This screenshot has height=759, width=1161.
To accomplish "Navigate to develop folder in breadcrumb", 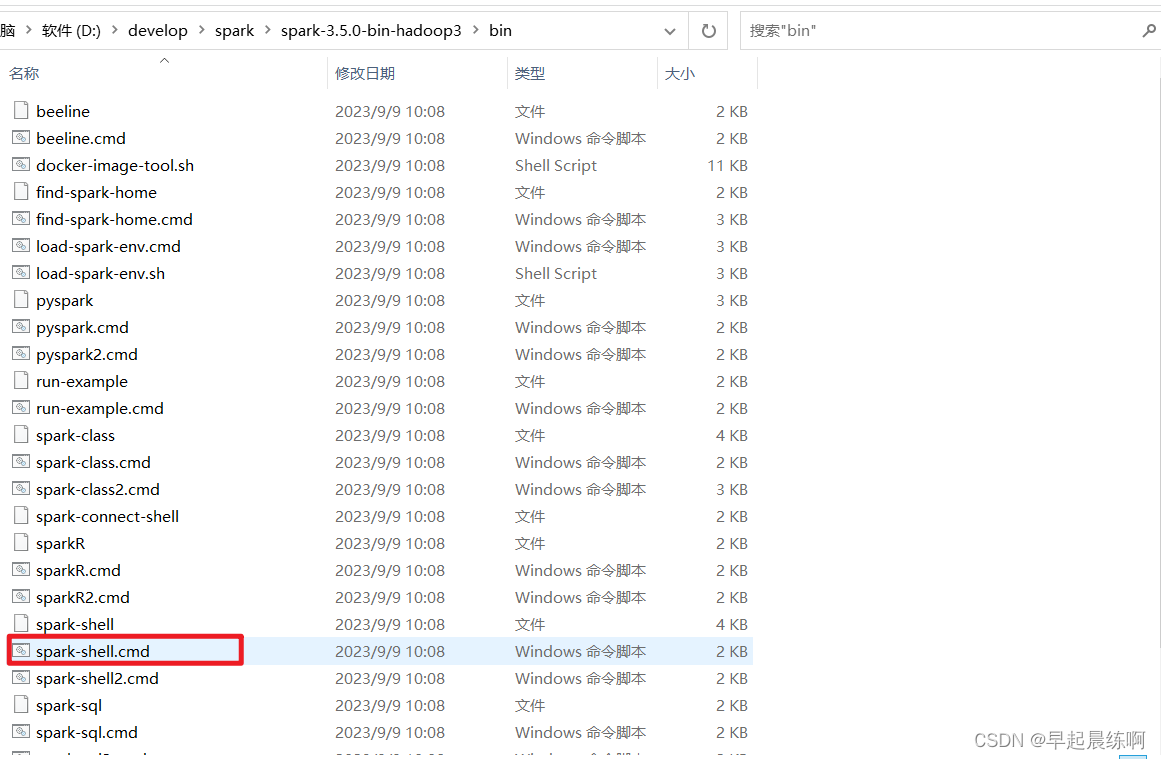I will click(158, 30).
